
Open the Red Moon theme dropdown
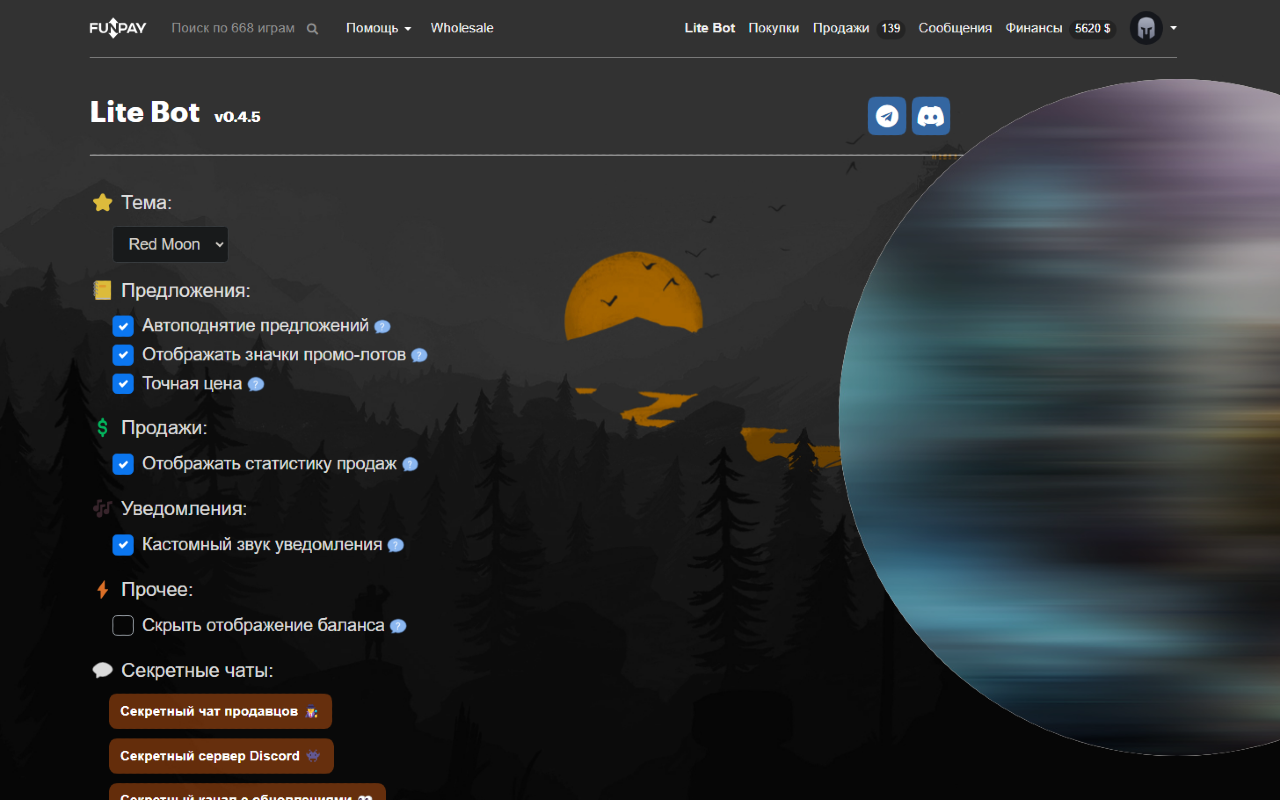click(x=171, y=244)
